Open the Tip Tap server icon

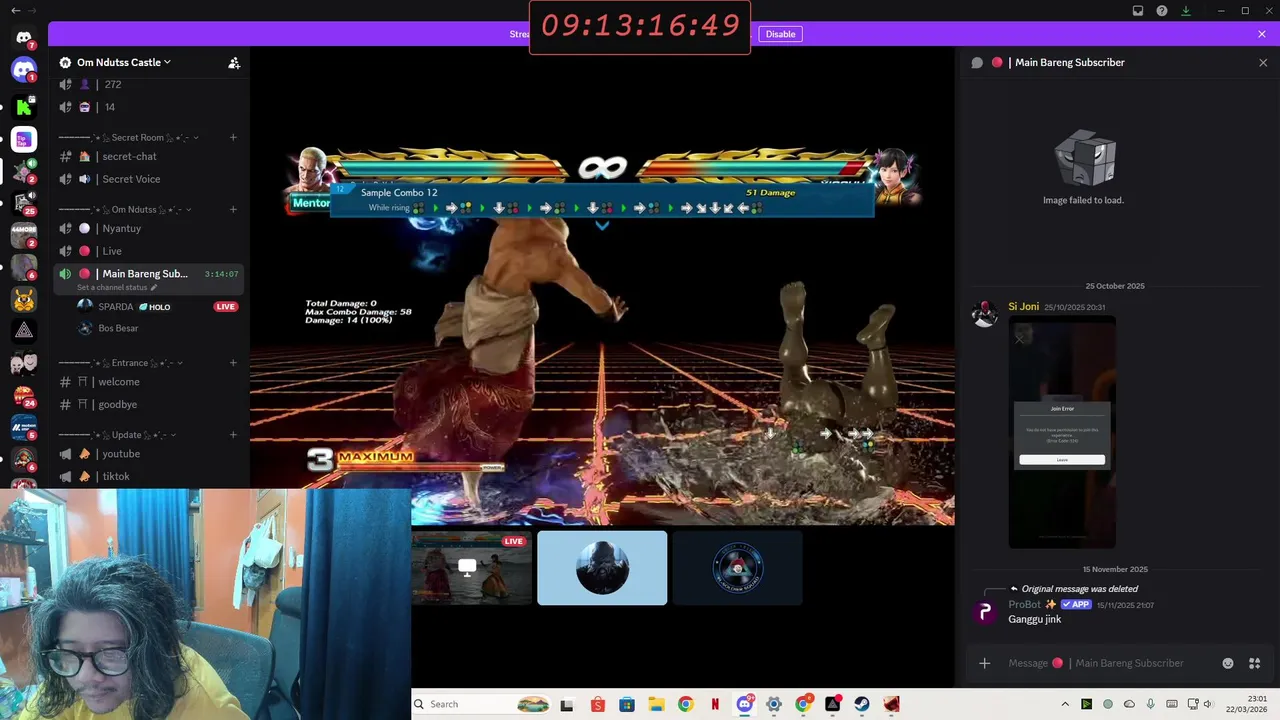(24, 139)
